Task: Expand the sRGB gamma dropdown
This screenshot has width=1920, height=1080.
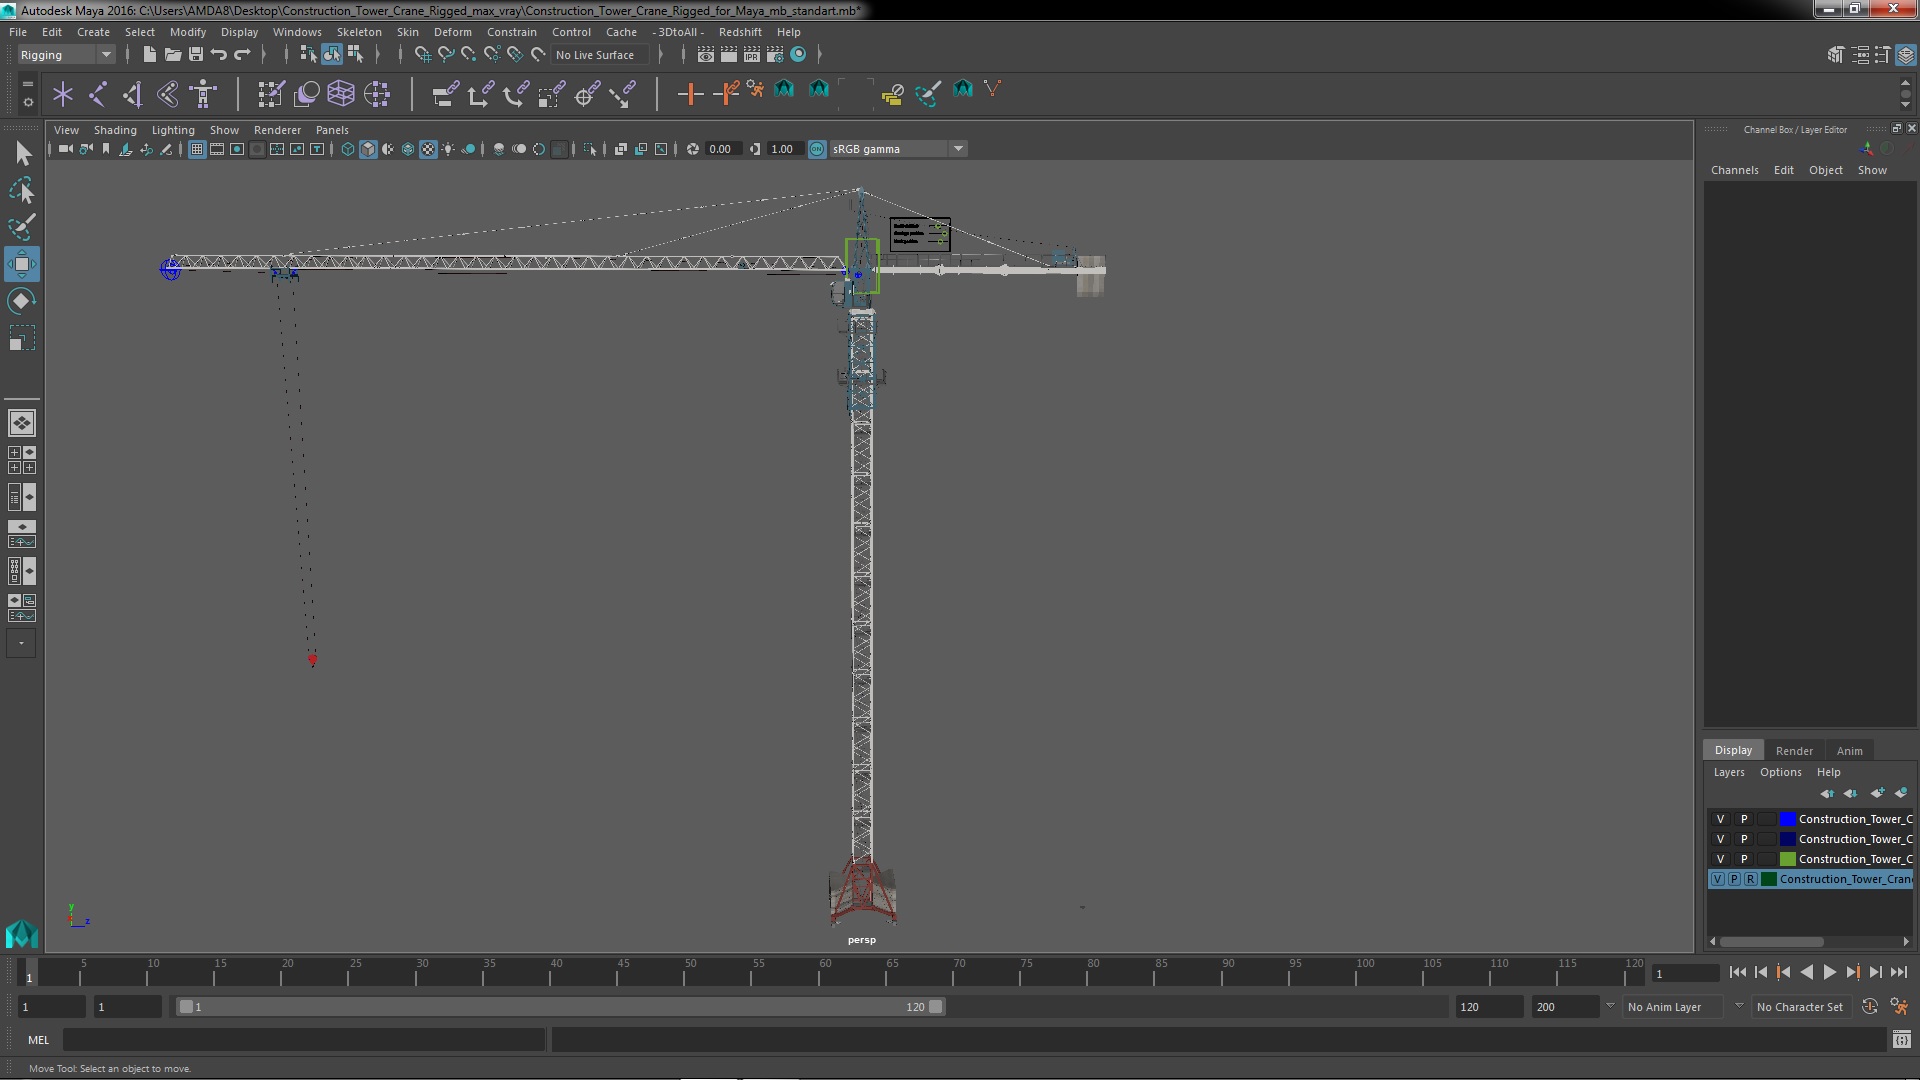Action: point(959,148)
